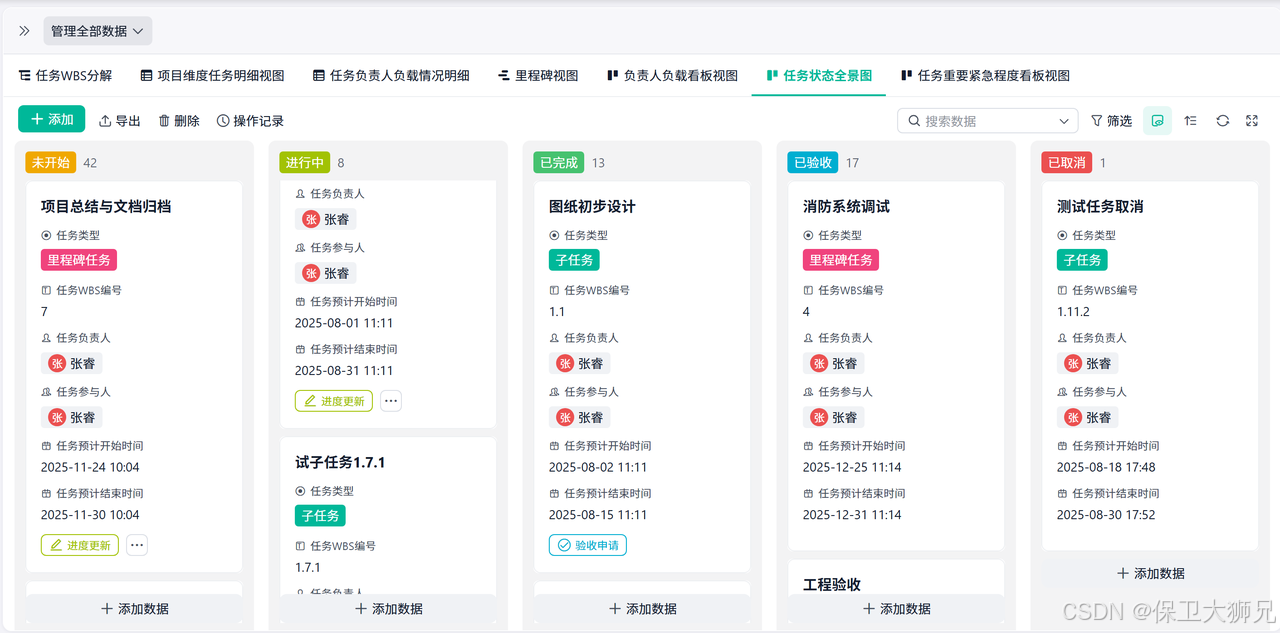The image size is (1280, 633).
Task: Open more menu on 项目总结与文档归档 card
Action: click(x=137, y=545)
